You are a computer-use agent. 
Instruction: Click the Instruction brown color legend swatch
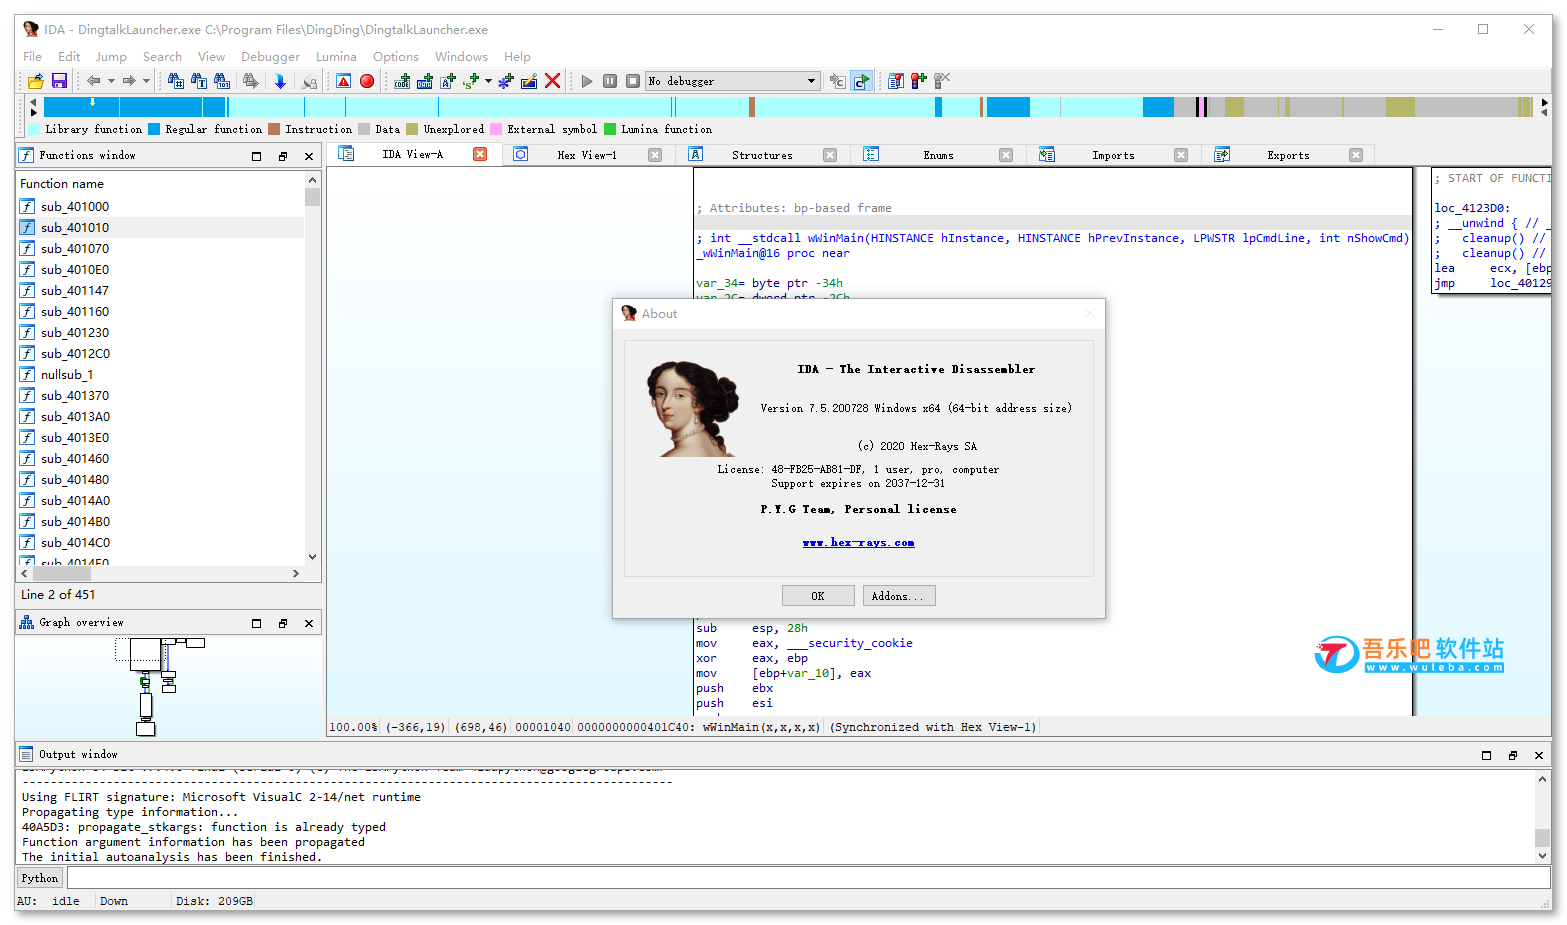point(274,129)
